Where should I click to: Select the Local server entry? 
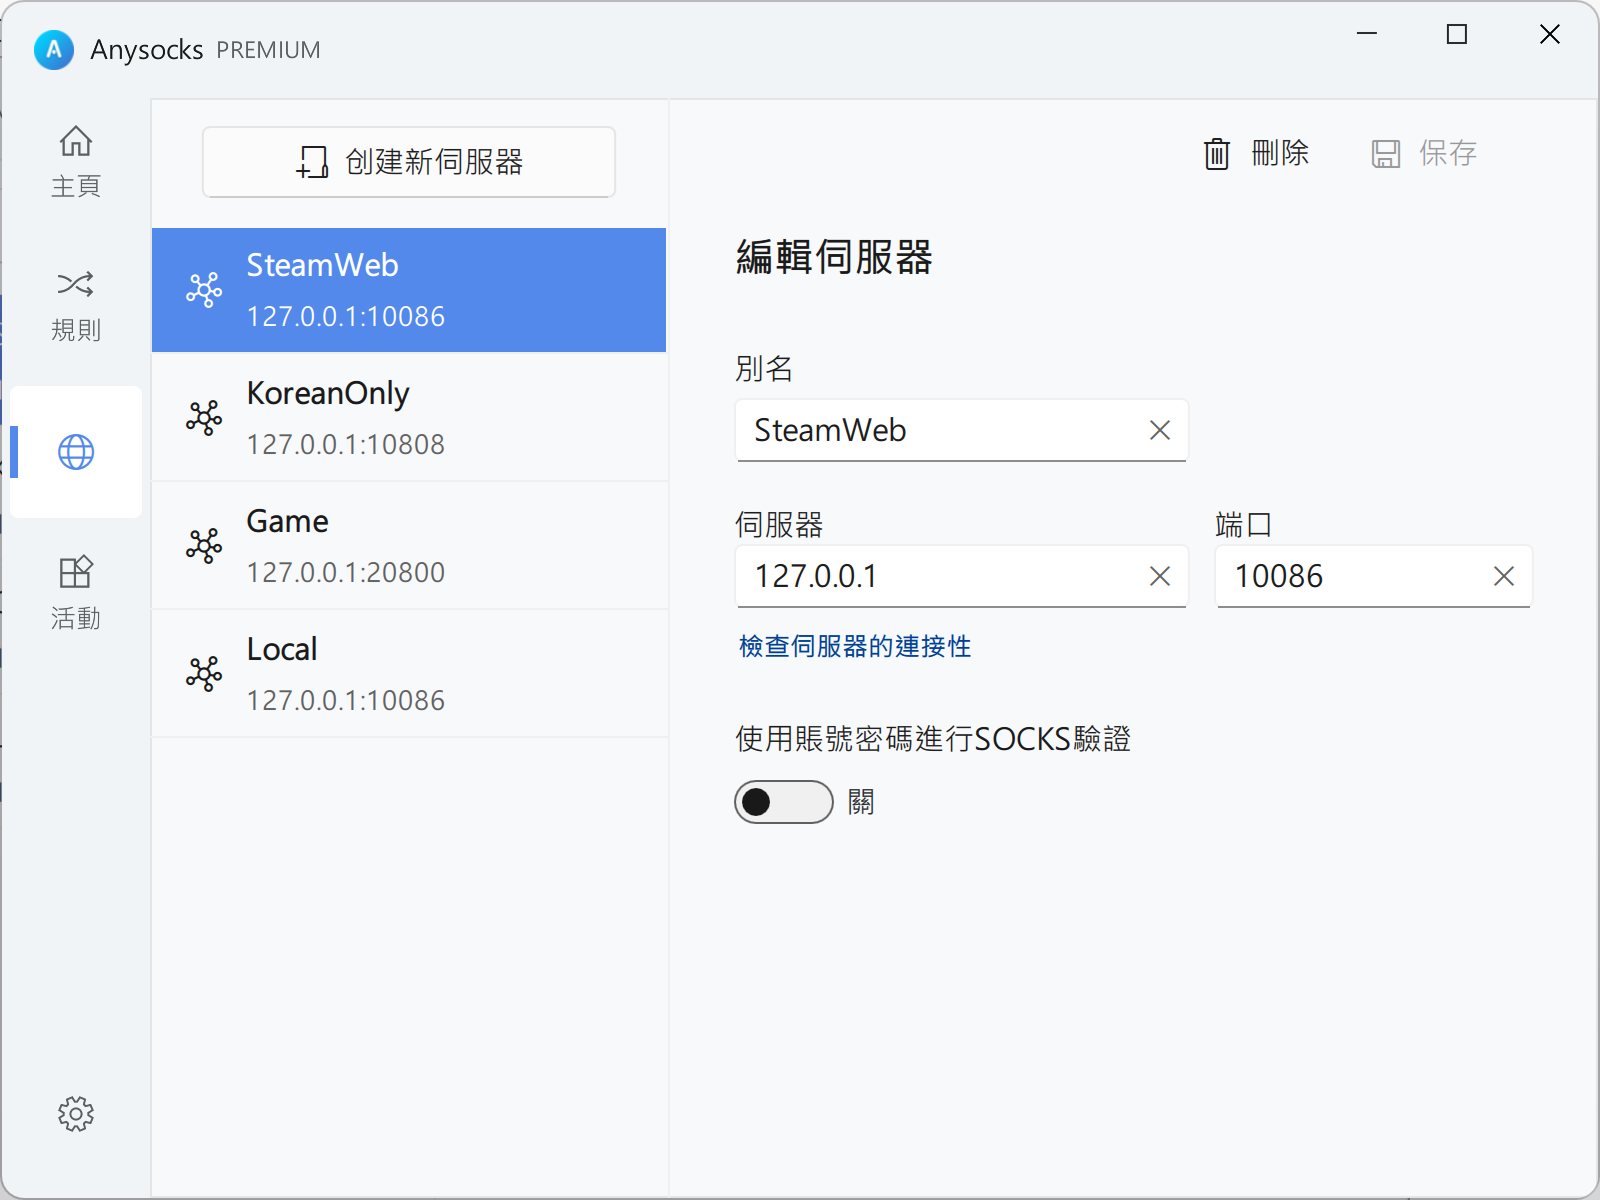coord(409,674)
